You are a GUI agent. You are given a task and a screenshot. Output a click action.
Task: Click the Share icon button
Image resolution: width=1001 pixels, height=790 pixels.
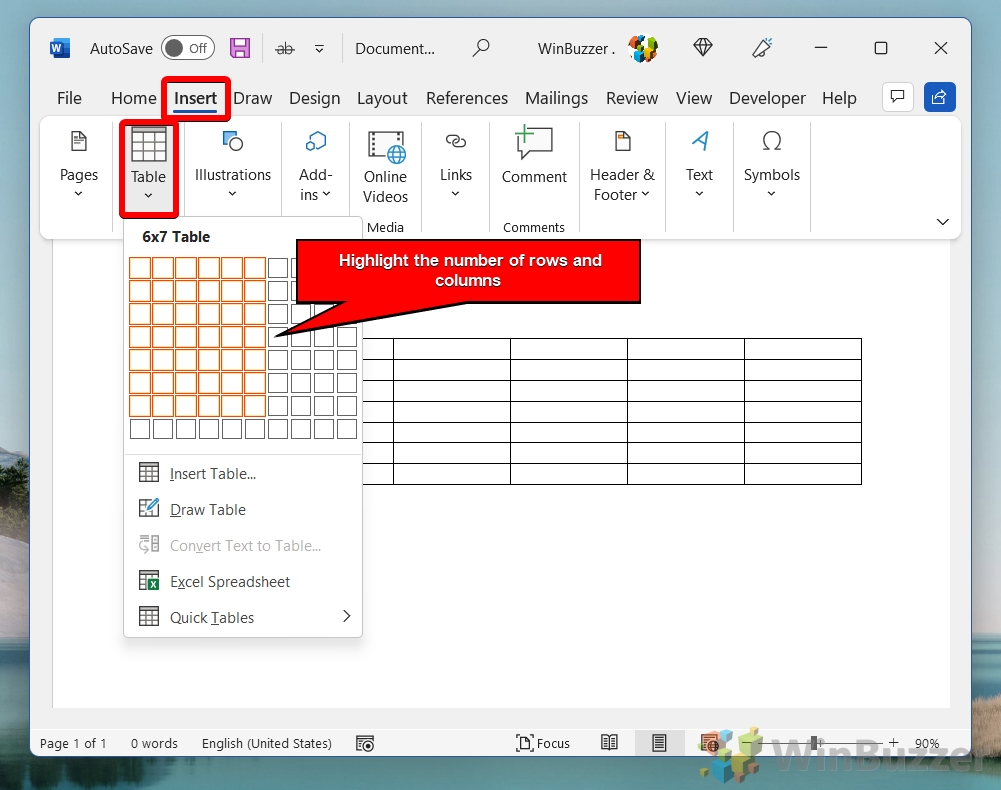pos(940,97)
